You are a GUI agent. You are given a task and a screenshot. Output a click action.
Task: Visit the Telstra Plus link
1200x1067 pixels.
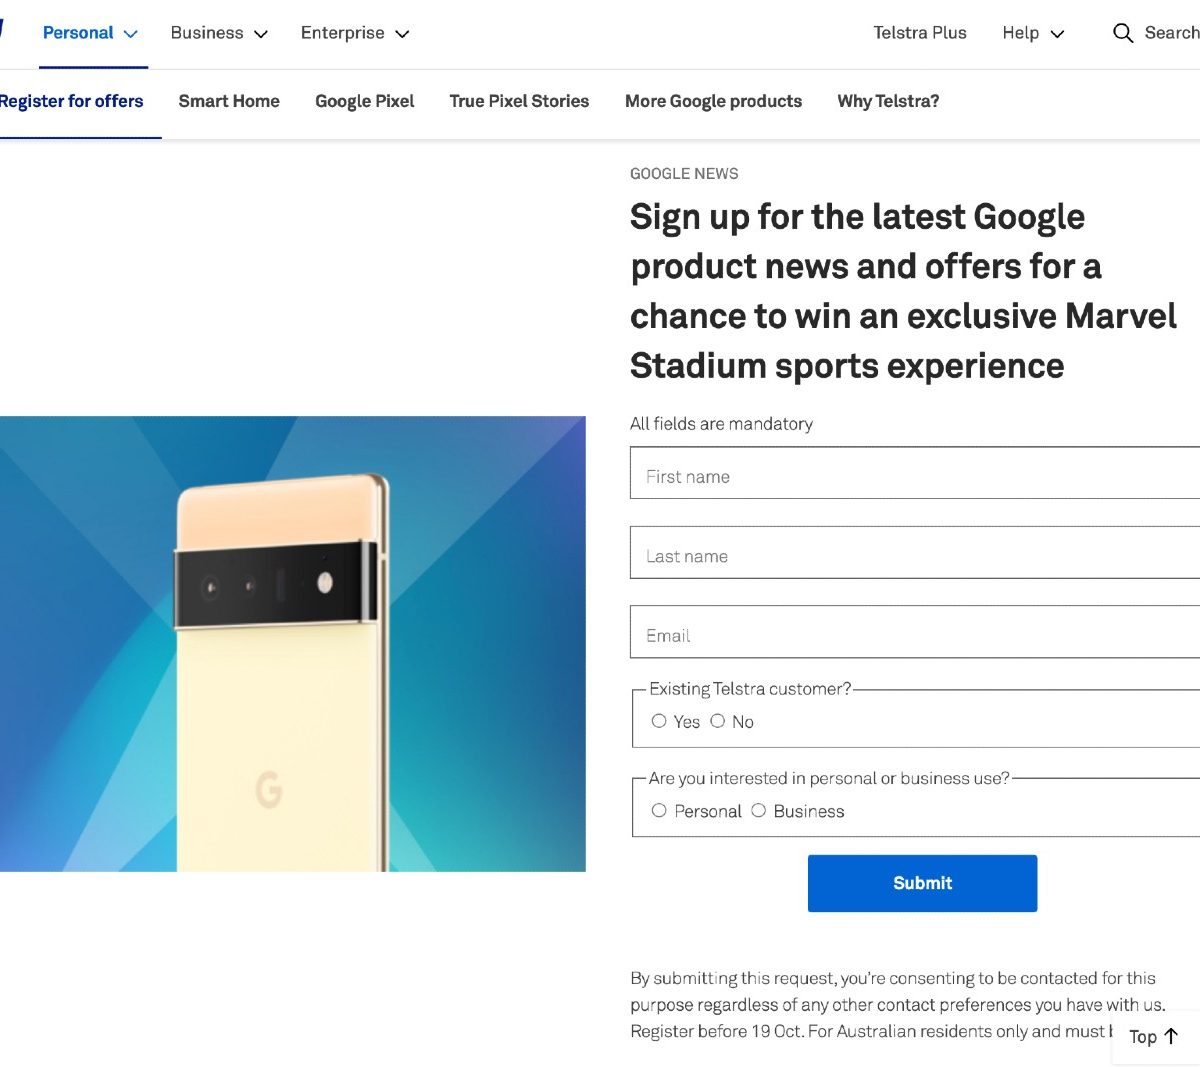pos(919,33)
